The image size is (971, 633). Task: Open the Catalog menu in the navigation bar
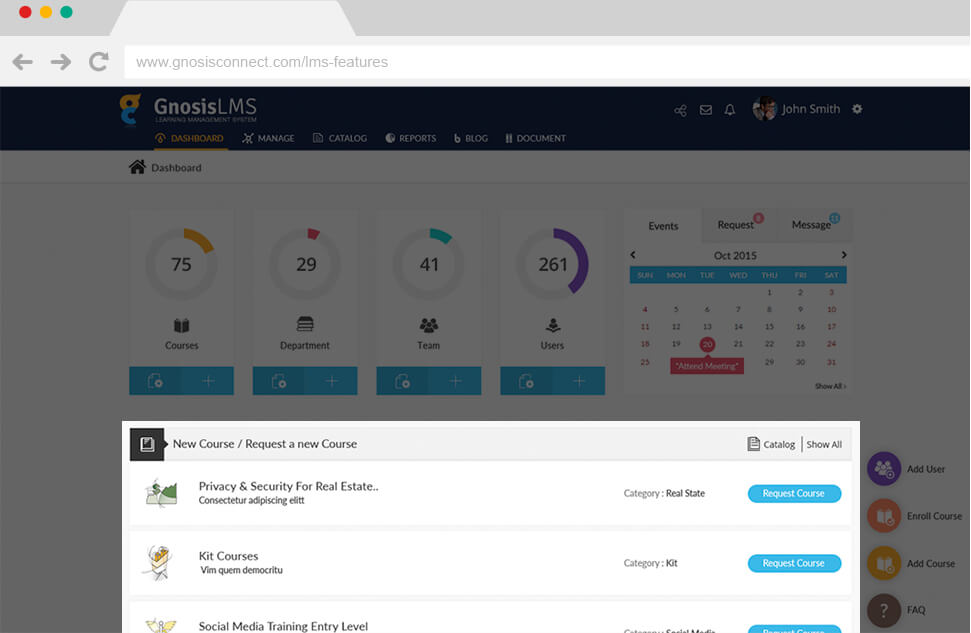(340, 138)
